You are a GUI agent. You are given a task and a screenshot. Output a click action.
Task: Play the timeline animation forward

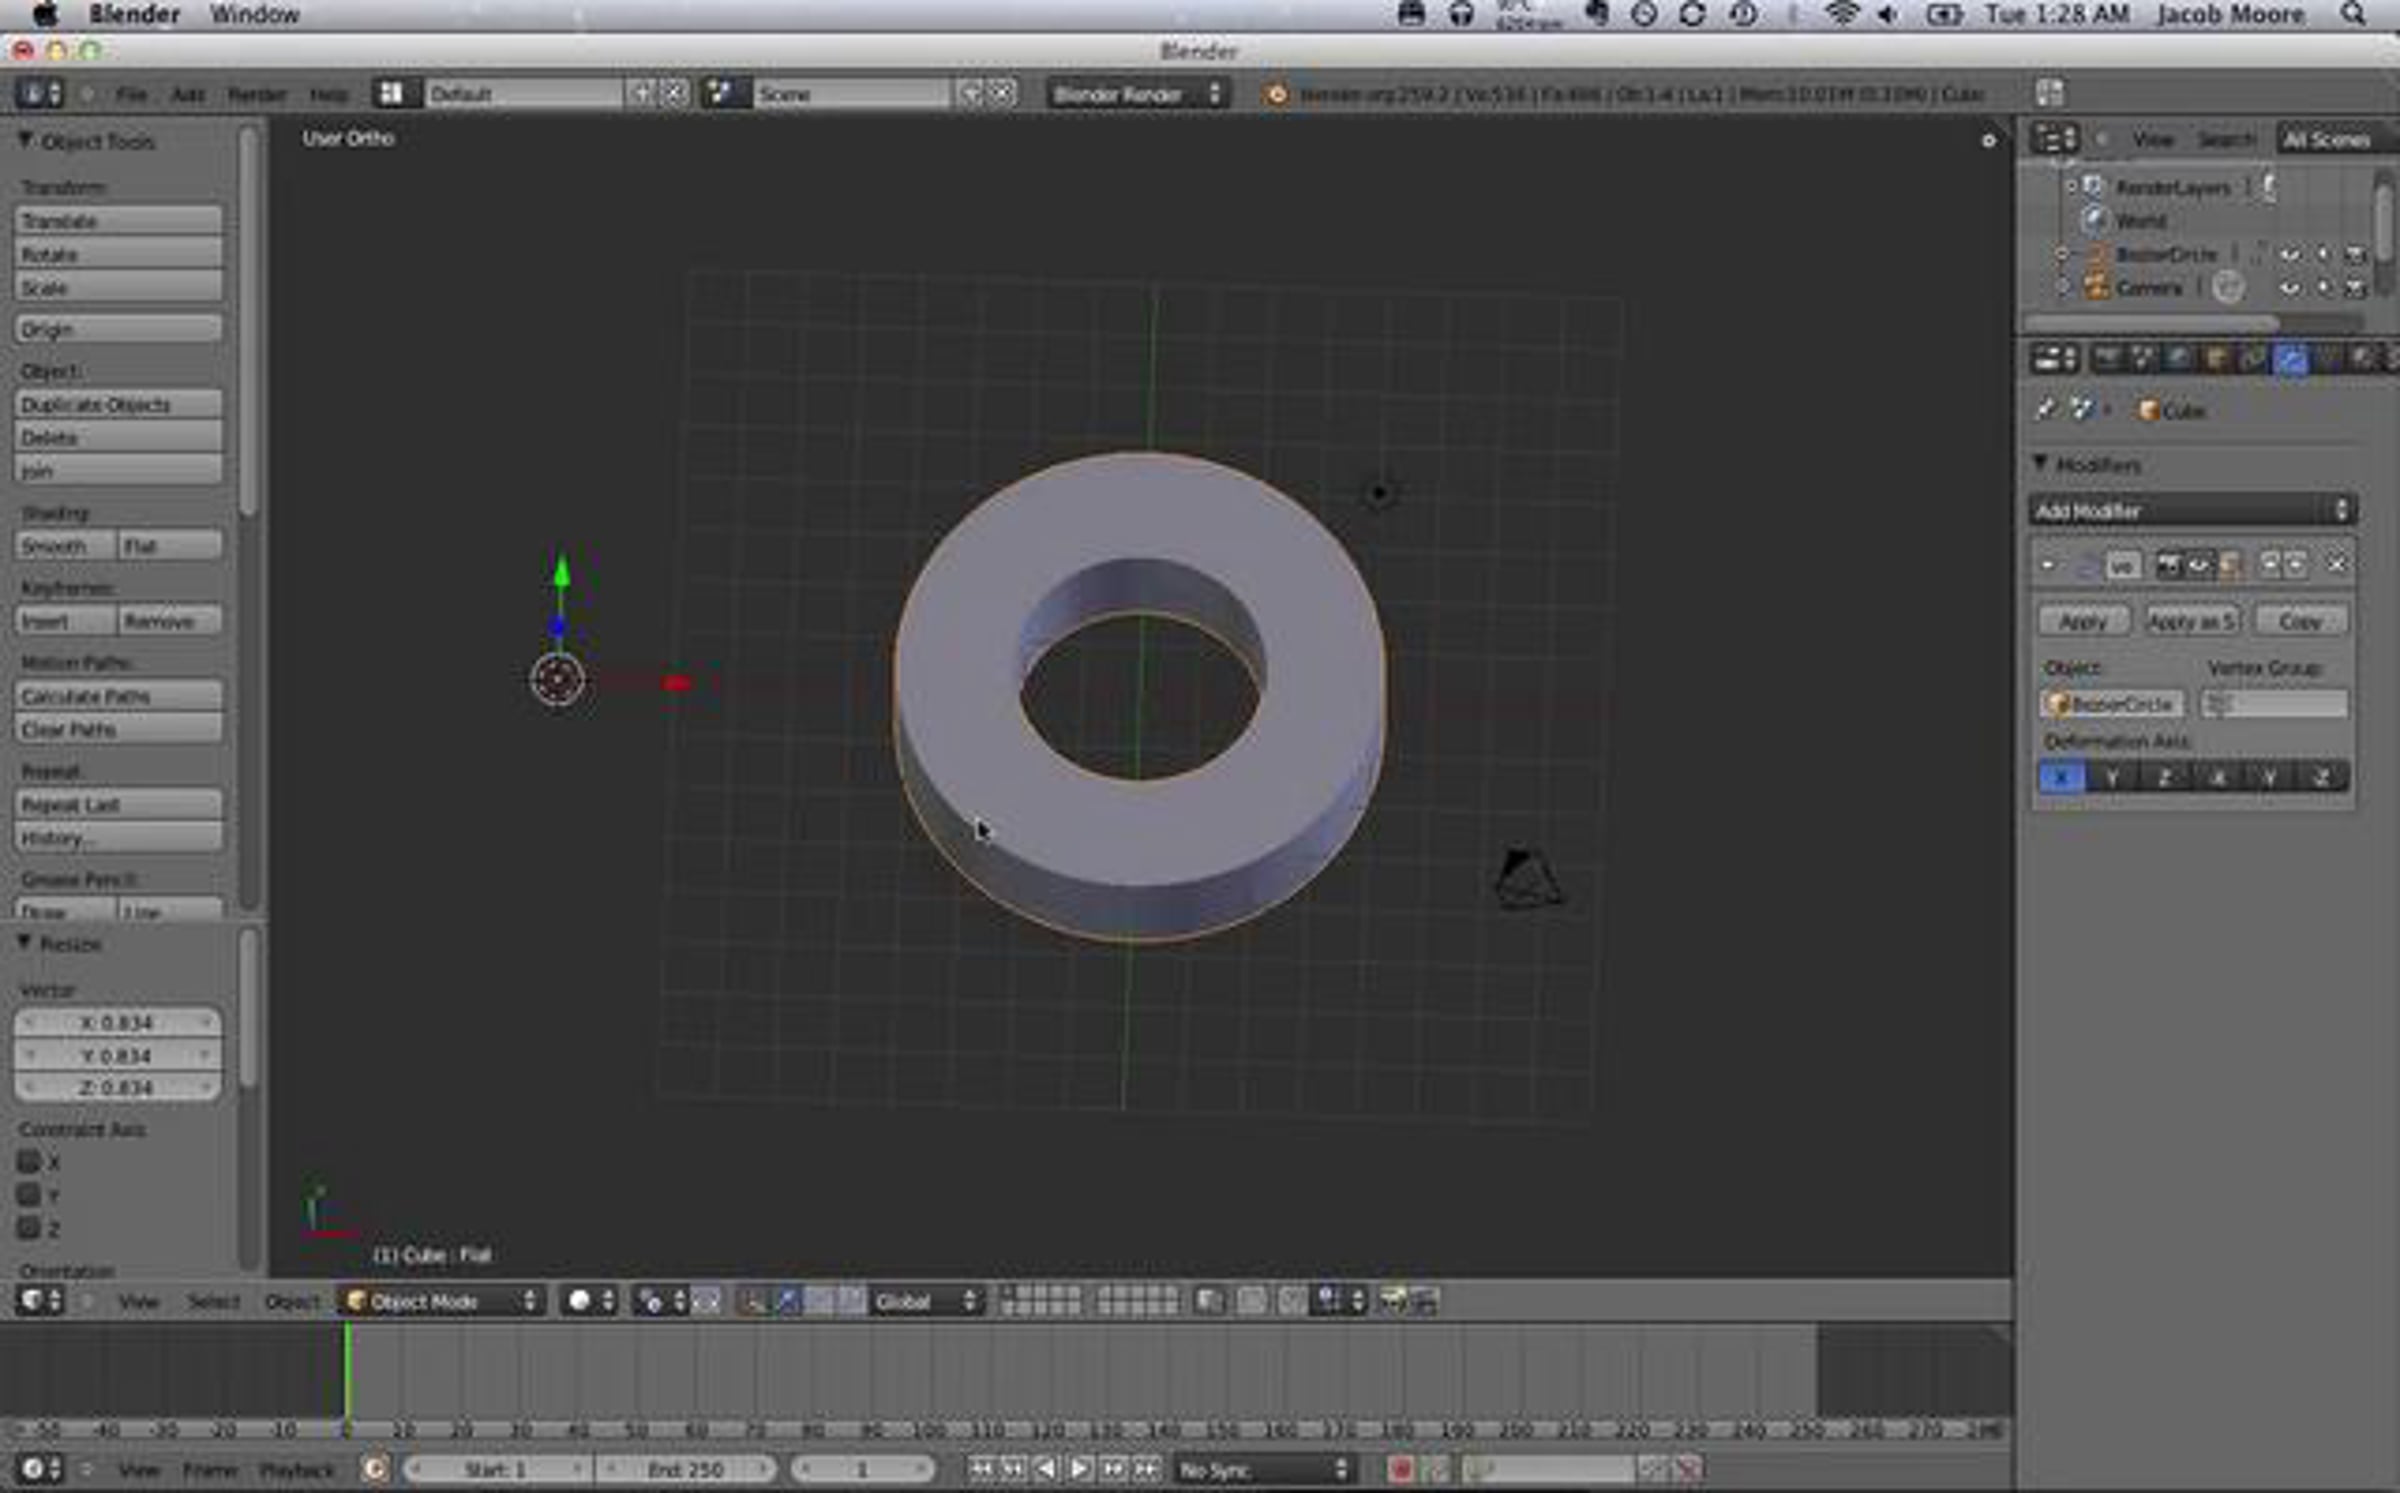pyautogui.click(x=1080, y=1469)
